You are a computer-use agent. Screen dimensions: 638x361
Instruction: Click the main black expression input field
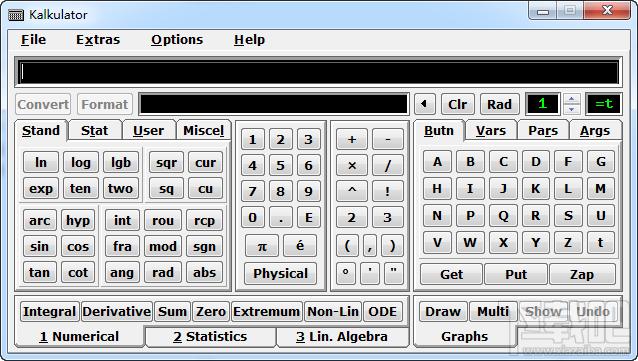pos(319,72)
